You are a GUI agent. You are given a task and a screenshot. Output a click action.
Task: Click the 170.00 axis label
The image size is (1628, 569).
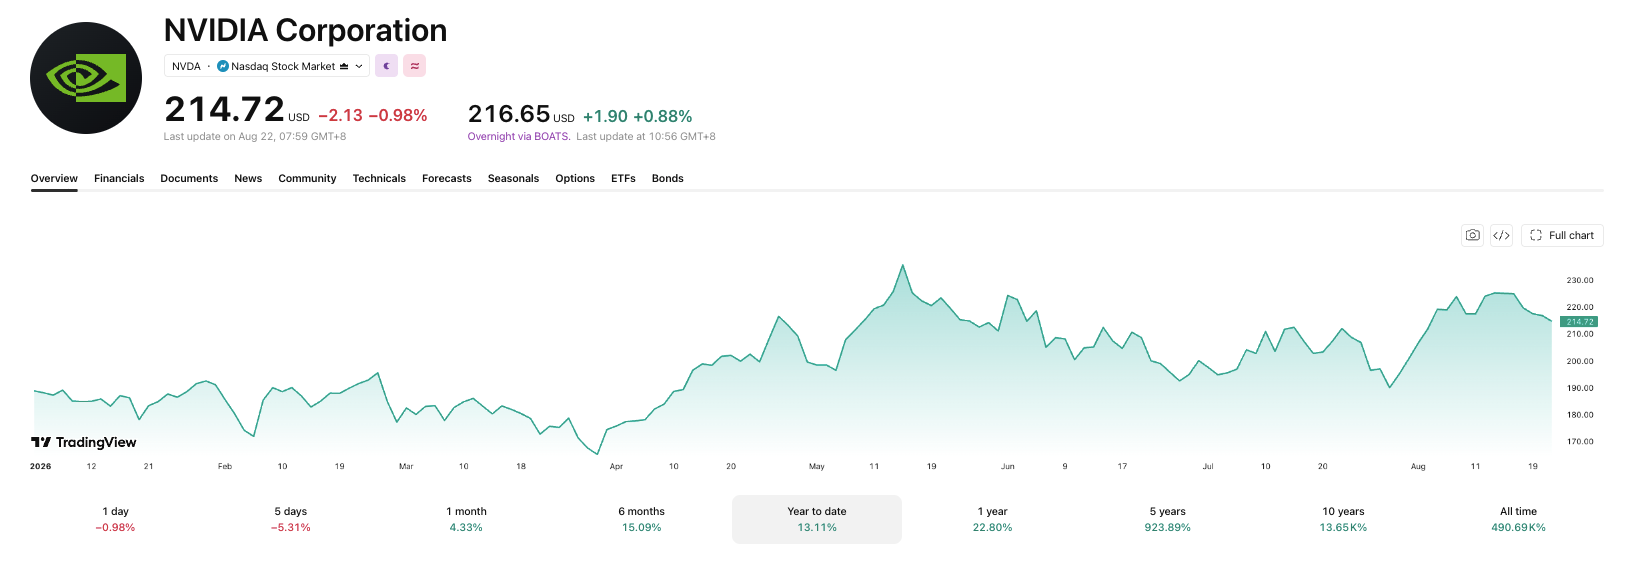coord(1580,442)
